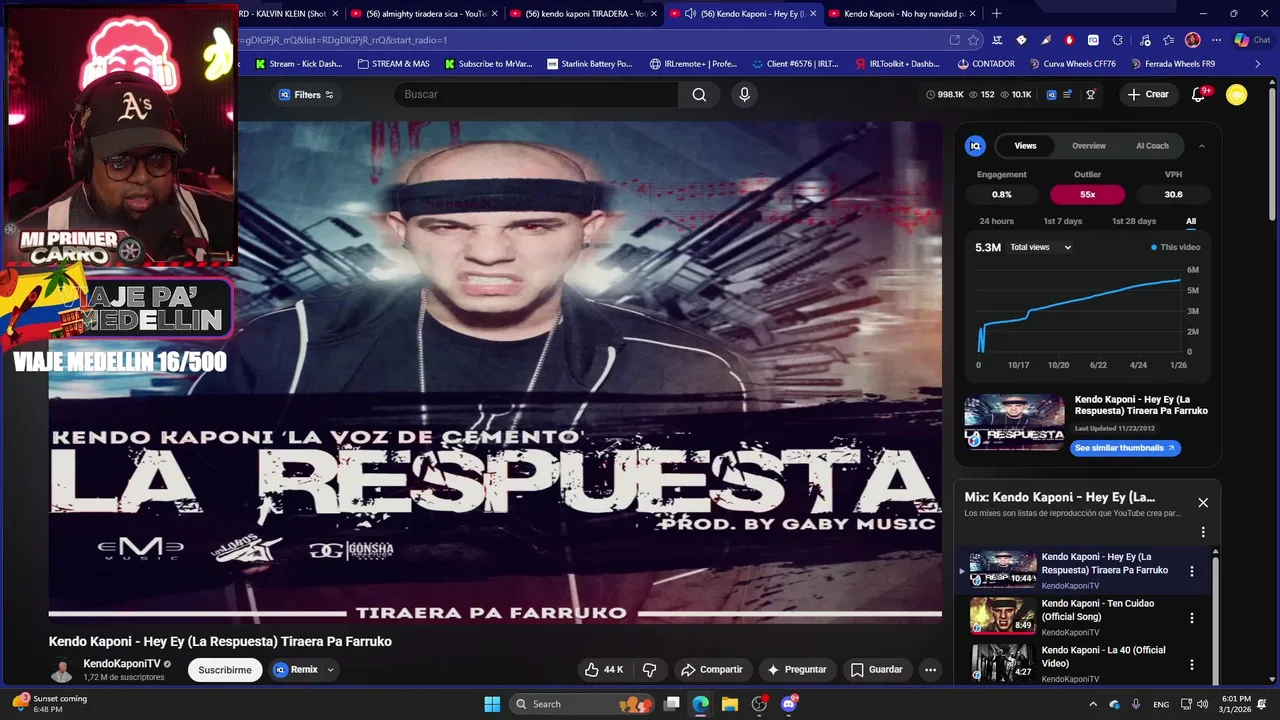Image resolution: width=1280 pixels, height=720 pixels.
Task: Open browser extensions puzzle icon
Action: 1117,40
